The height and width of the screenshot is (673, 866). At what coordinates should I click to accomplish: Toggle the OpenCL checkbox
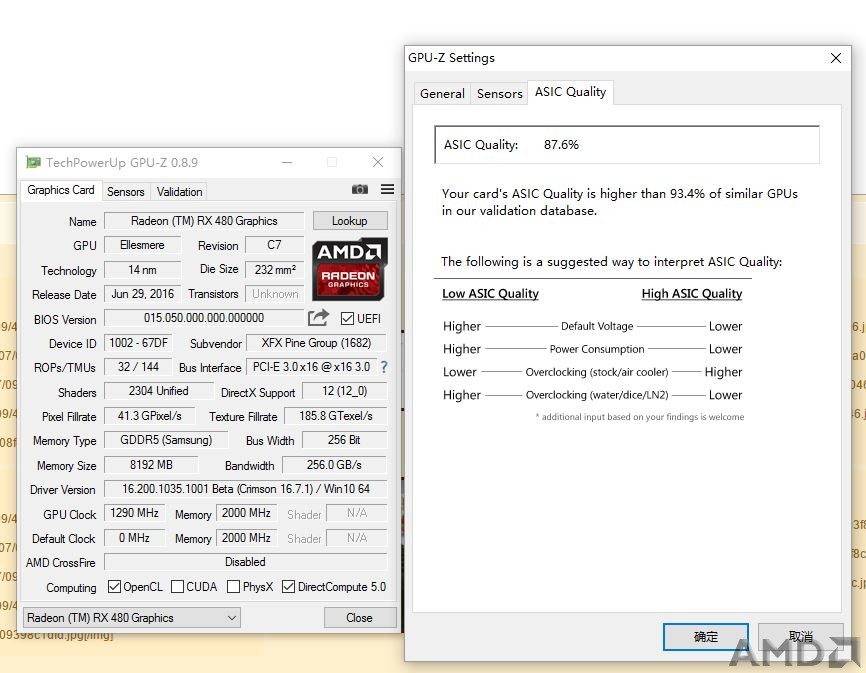114,586
